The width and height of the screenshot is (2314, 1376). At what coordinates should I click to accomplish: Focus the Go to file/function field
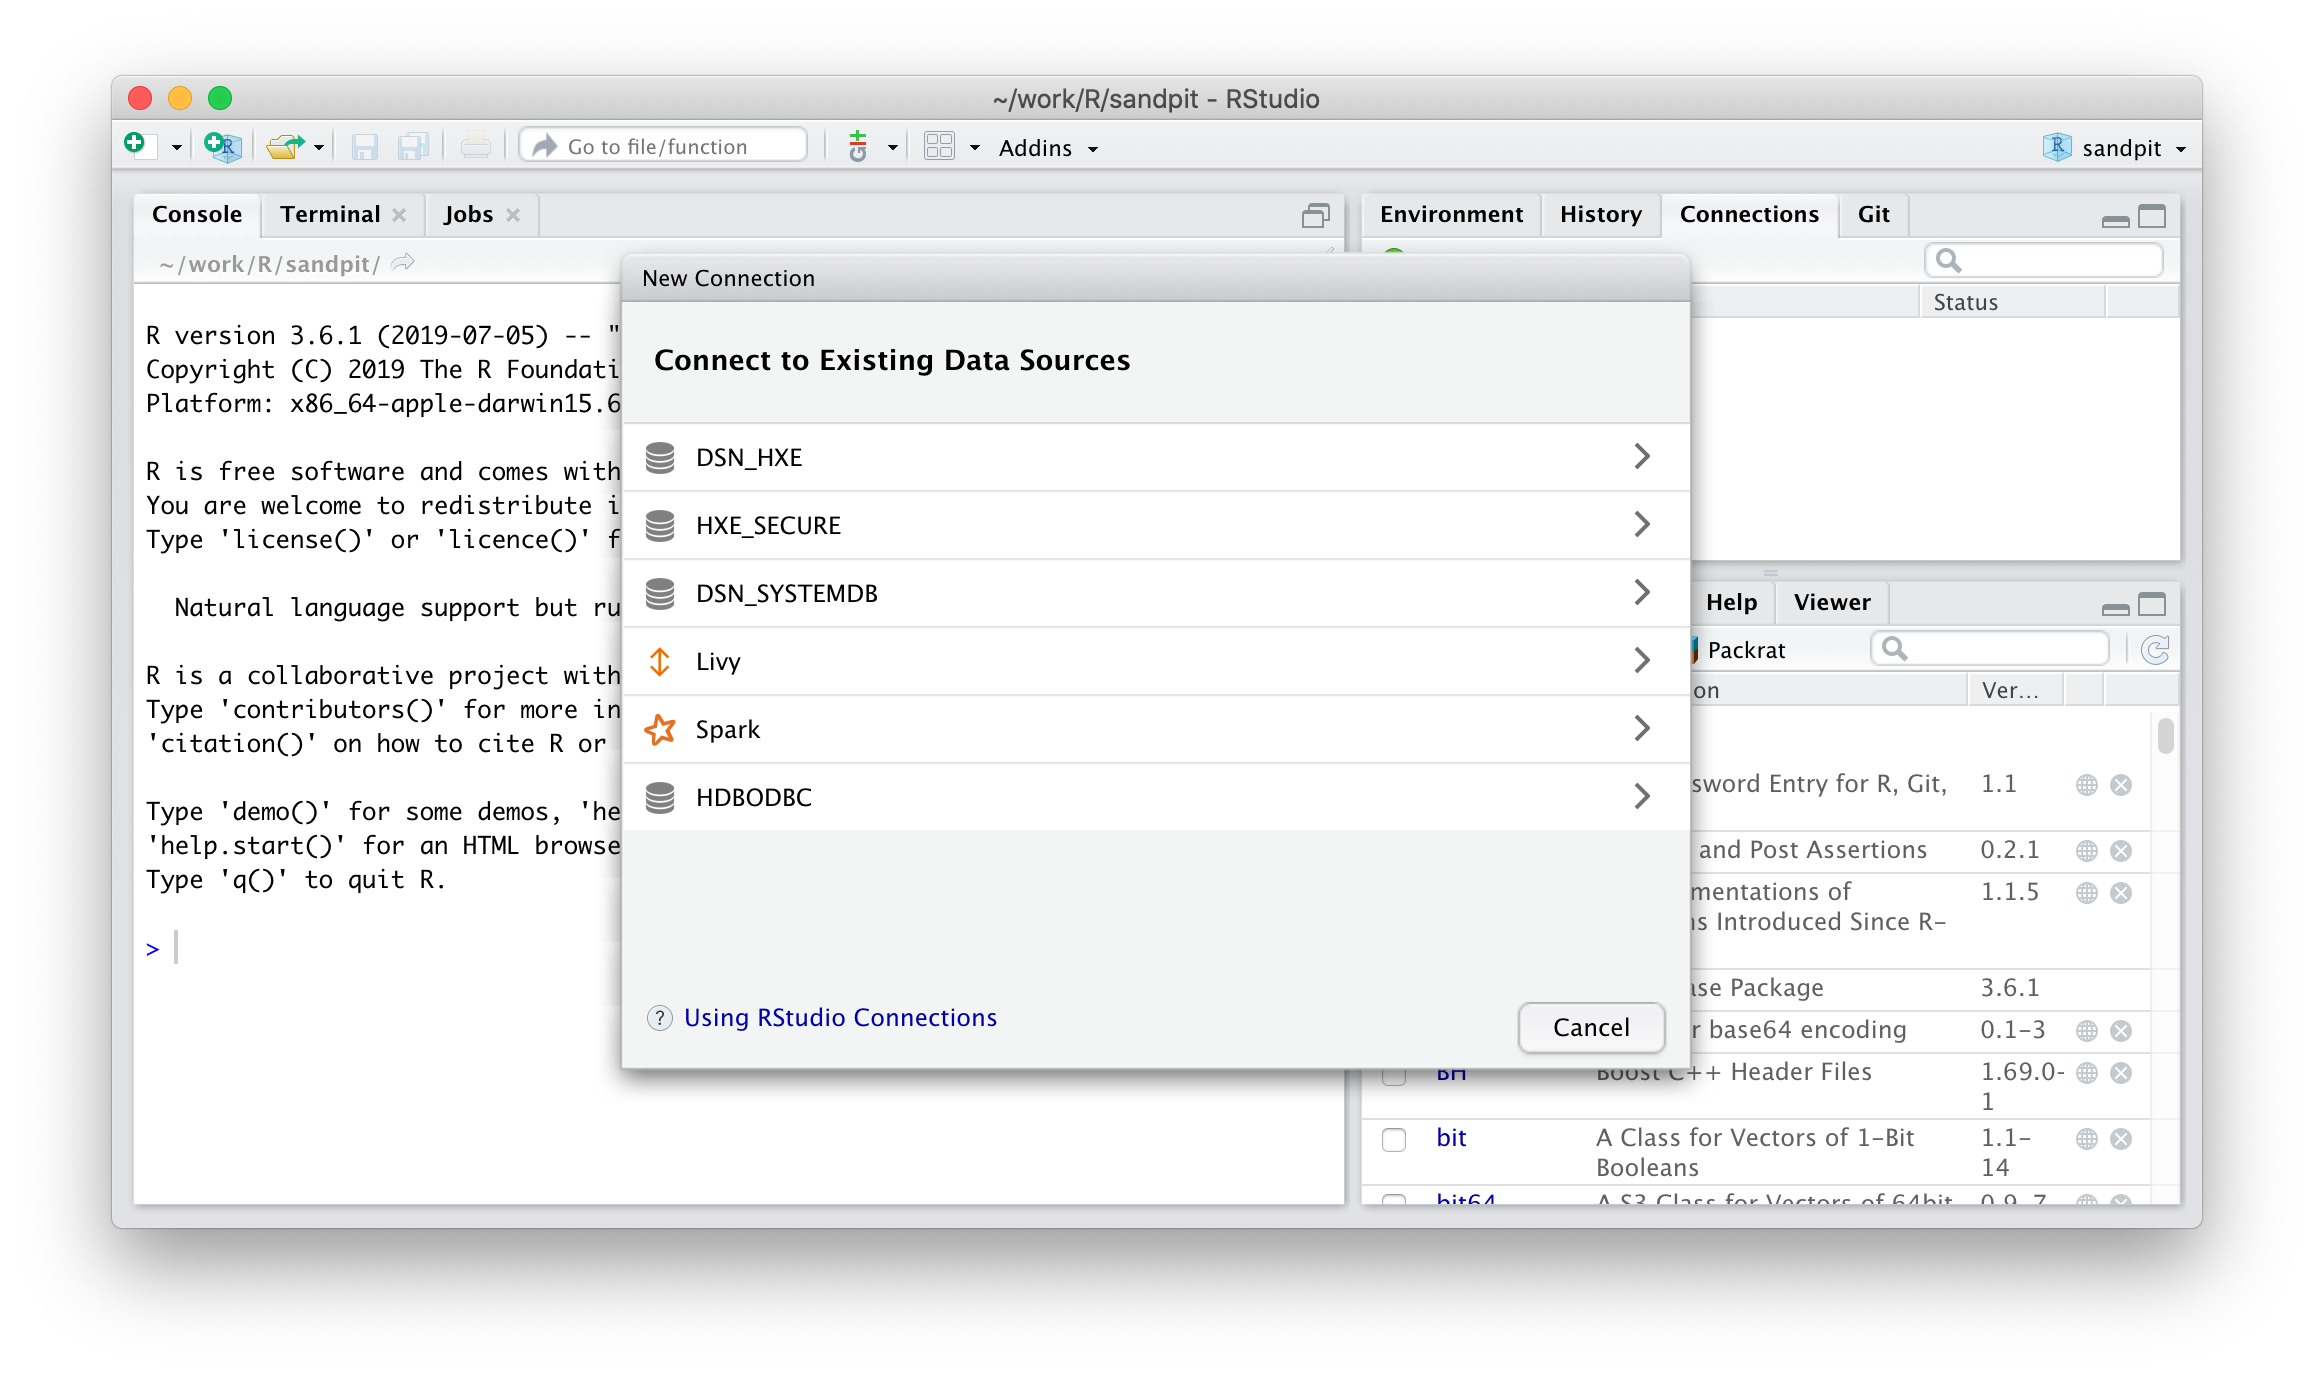[663, 146]
